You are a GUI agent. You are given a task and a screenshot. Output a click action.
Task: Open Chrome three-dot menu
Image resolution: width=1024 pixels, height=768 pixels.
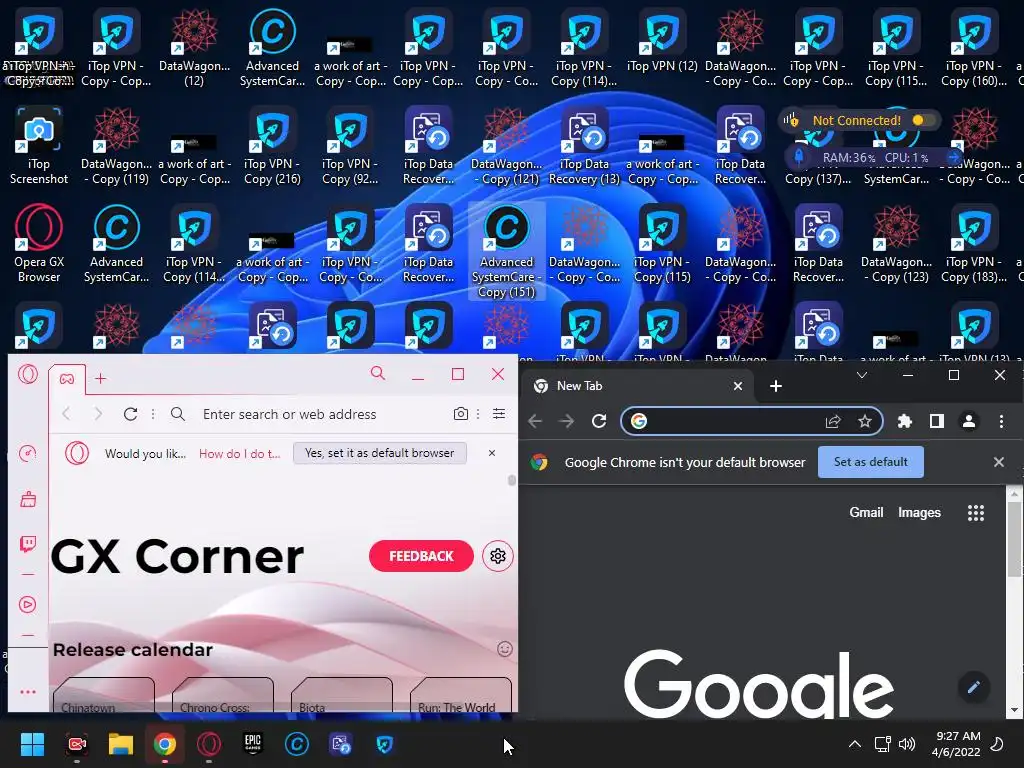[x=1001, y=421]
